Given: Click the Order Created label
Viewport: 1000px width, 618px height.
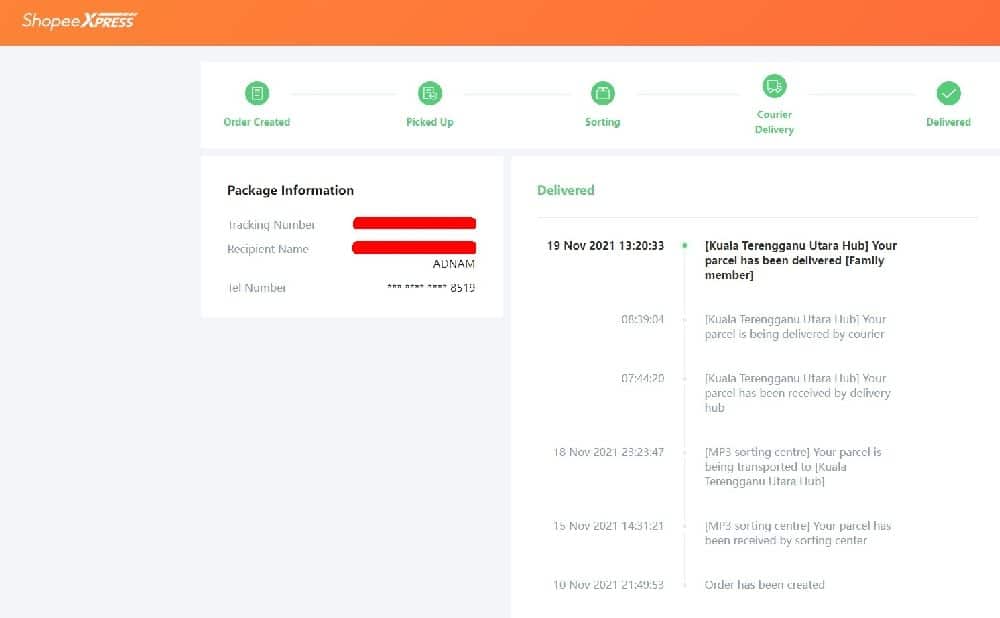Looking at the screenshot, I should click(257, 122).
